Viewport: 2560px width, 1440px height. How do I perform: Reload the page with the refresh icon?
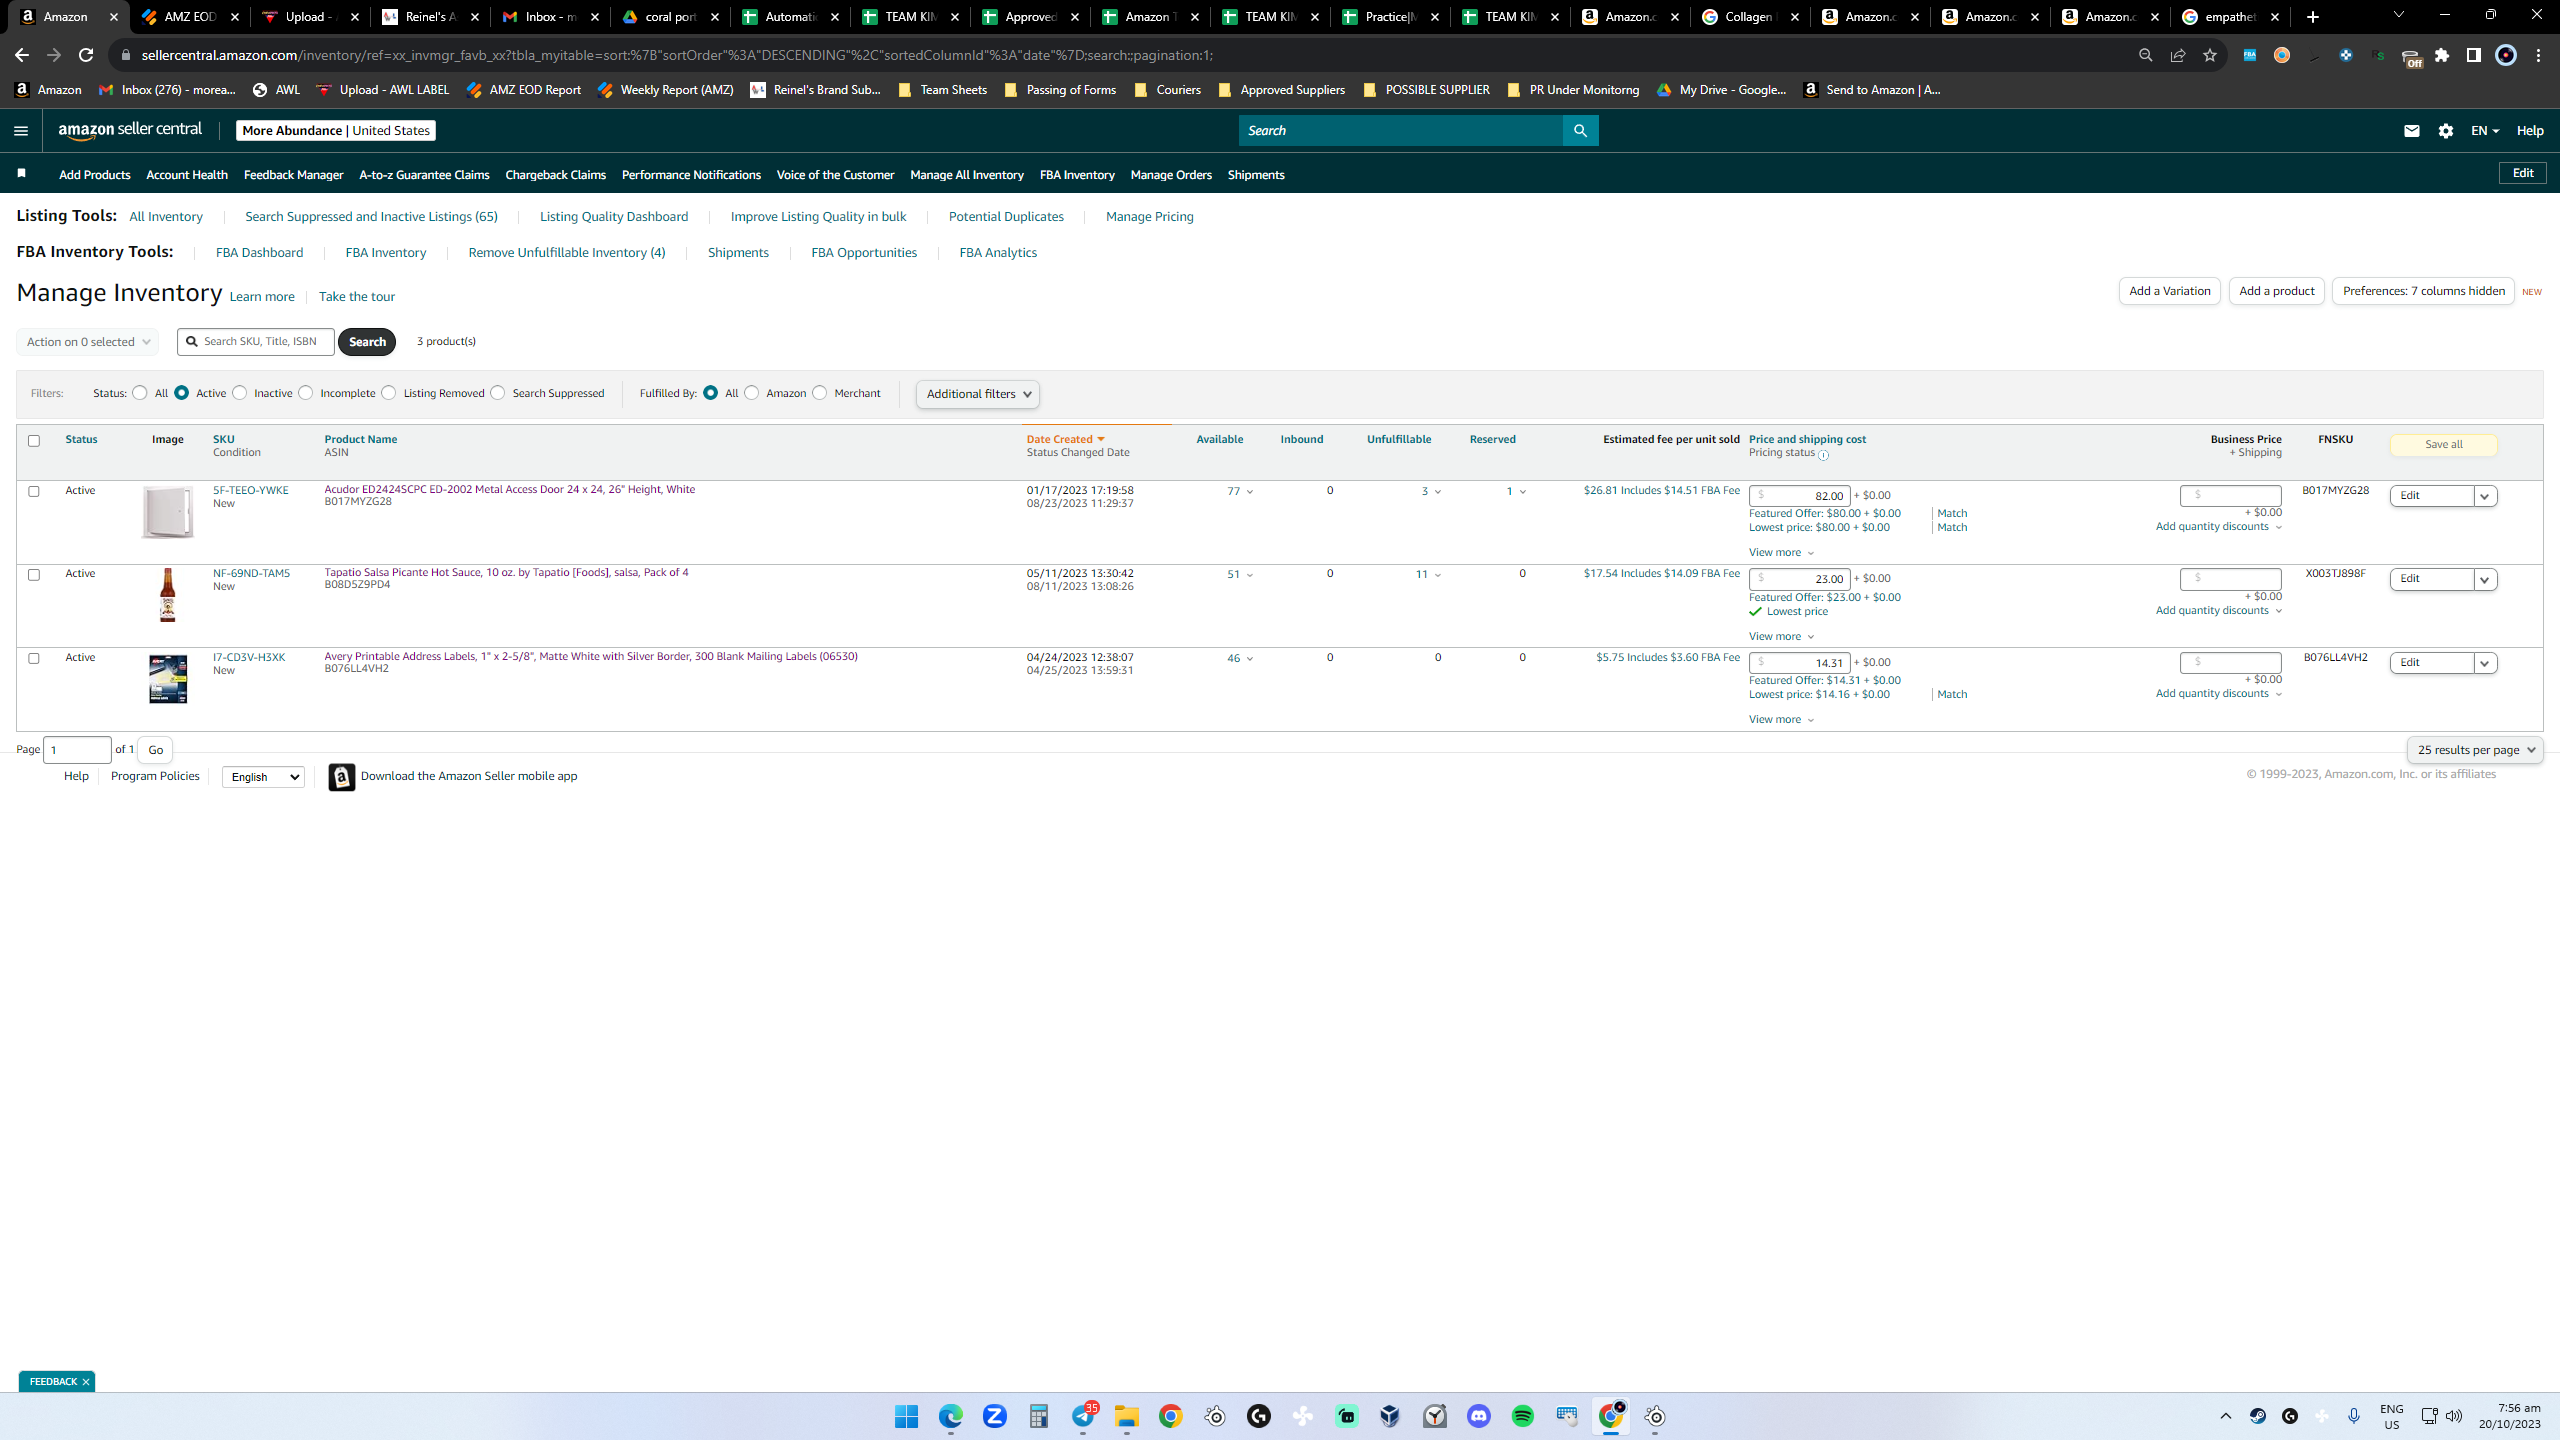[x=86, y=55]
